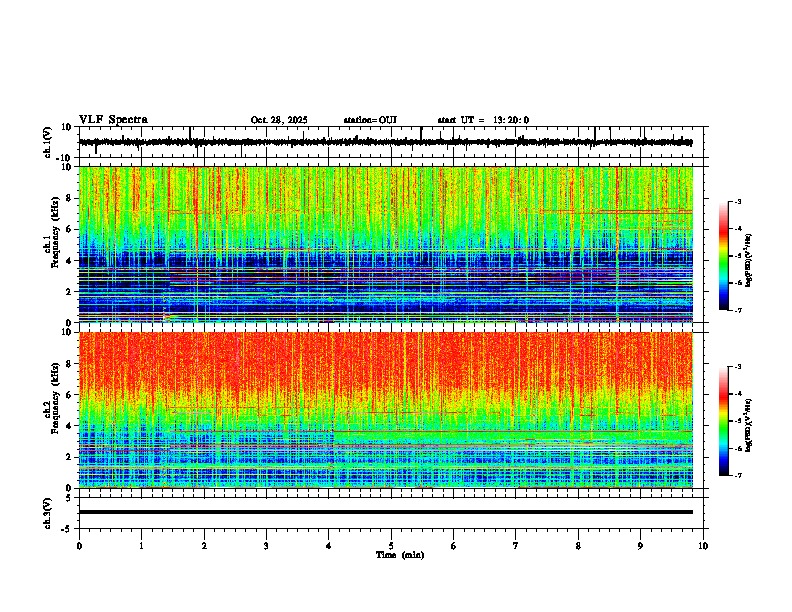792x612 pixels.
Task: Click the ch.1 voltage waveform trace panel
Action: [x=393, y=142]
